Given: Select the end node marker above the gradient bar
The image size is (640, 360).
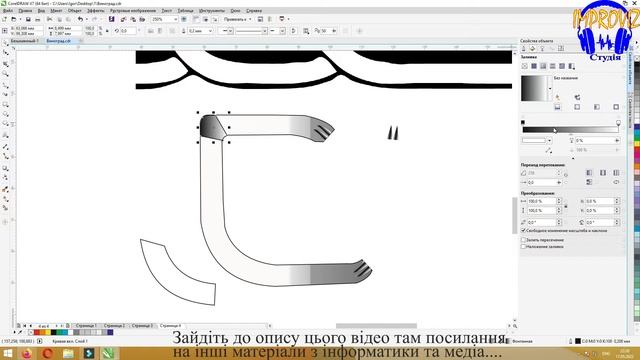Looking at the screenshot, I should click(618, 122).
